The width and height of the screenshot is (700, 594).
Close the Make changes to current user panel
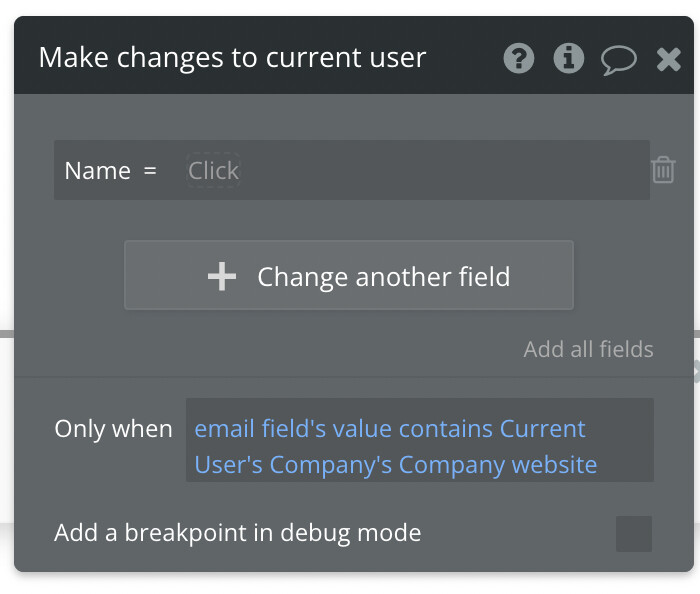click(x=668, y=60)
